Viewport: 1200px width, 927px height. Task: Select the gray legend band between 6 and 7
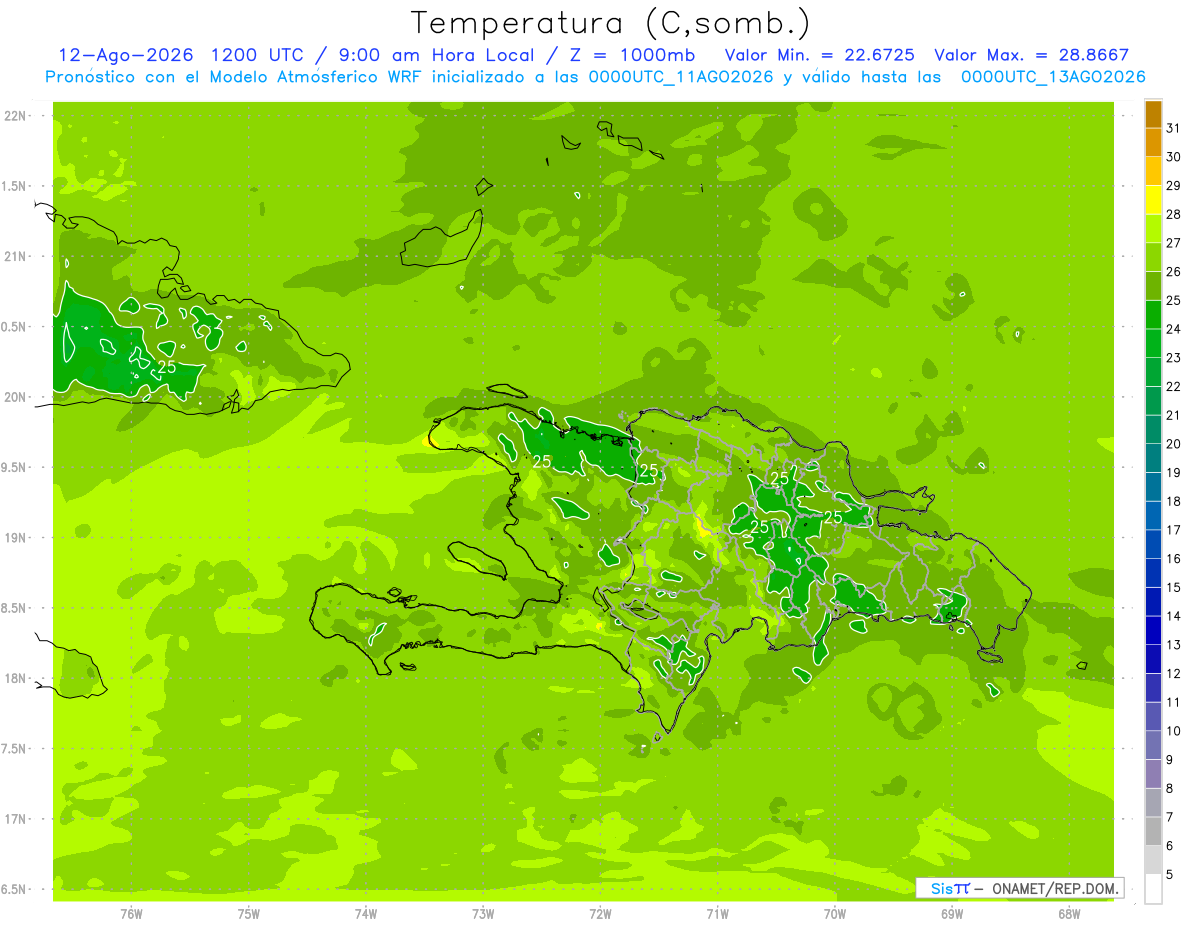pyautogui.click(x=1153, y=832)
